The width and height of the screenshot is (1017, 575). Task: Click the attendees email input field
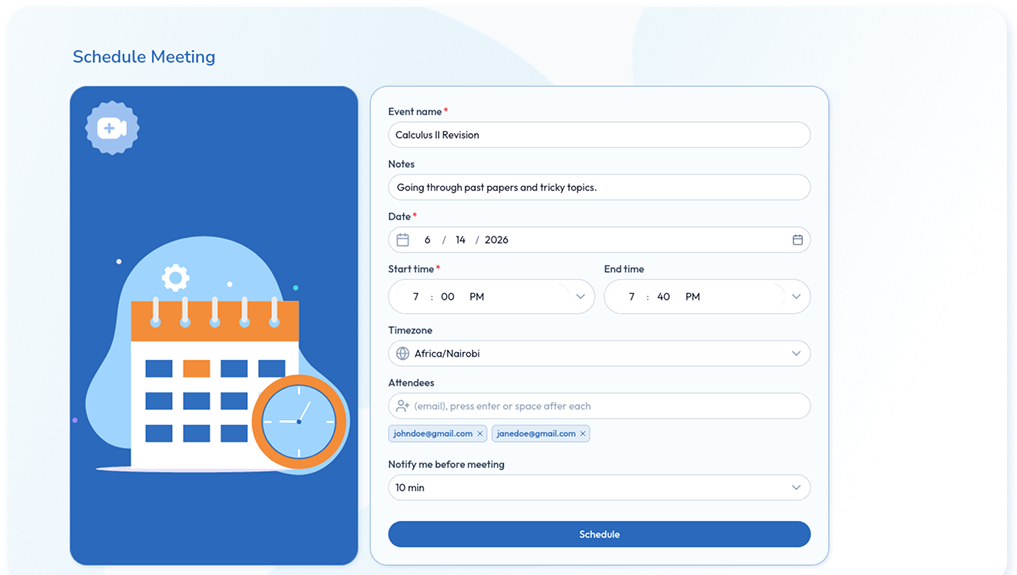pos(599,406)
